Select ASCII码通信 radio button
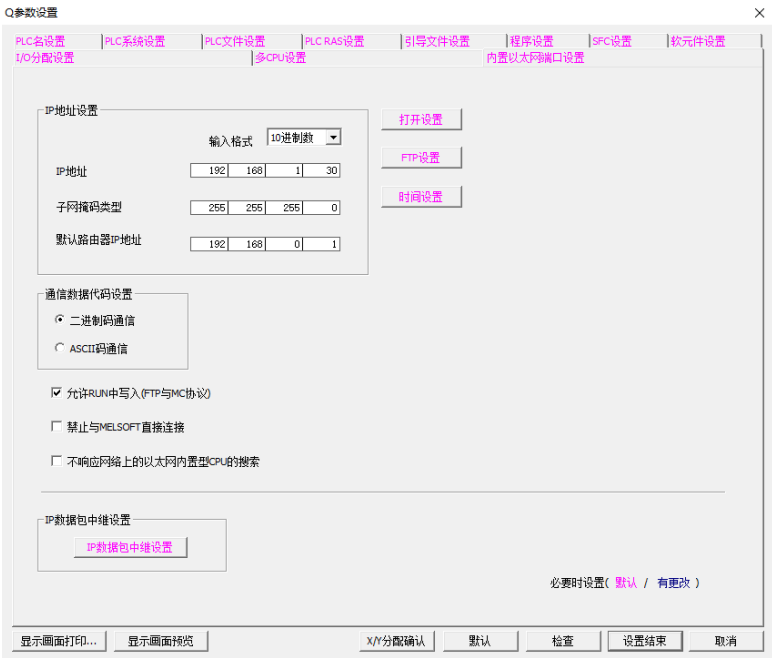This screenshot has width=772, height=658. (60, 349)
